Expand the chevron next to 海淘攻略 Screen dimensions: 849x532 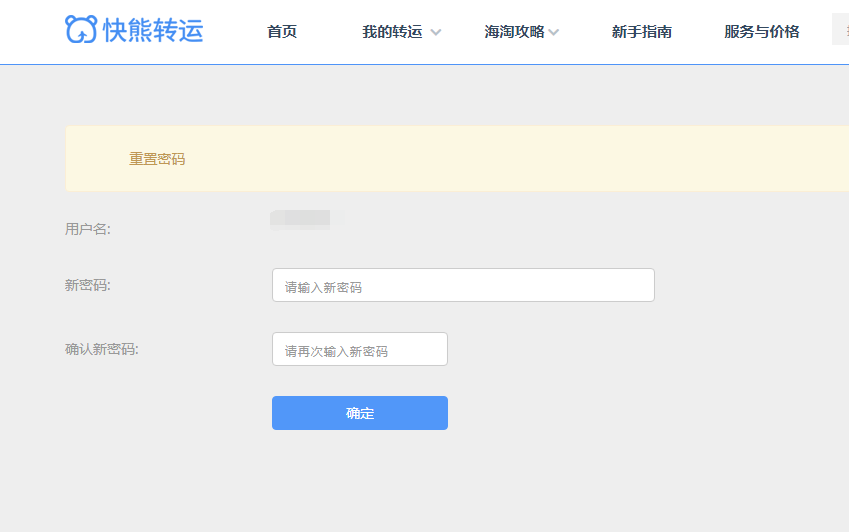pyautogui.click(x=553, y=32)
